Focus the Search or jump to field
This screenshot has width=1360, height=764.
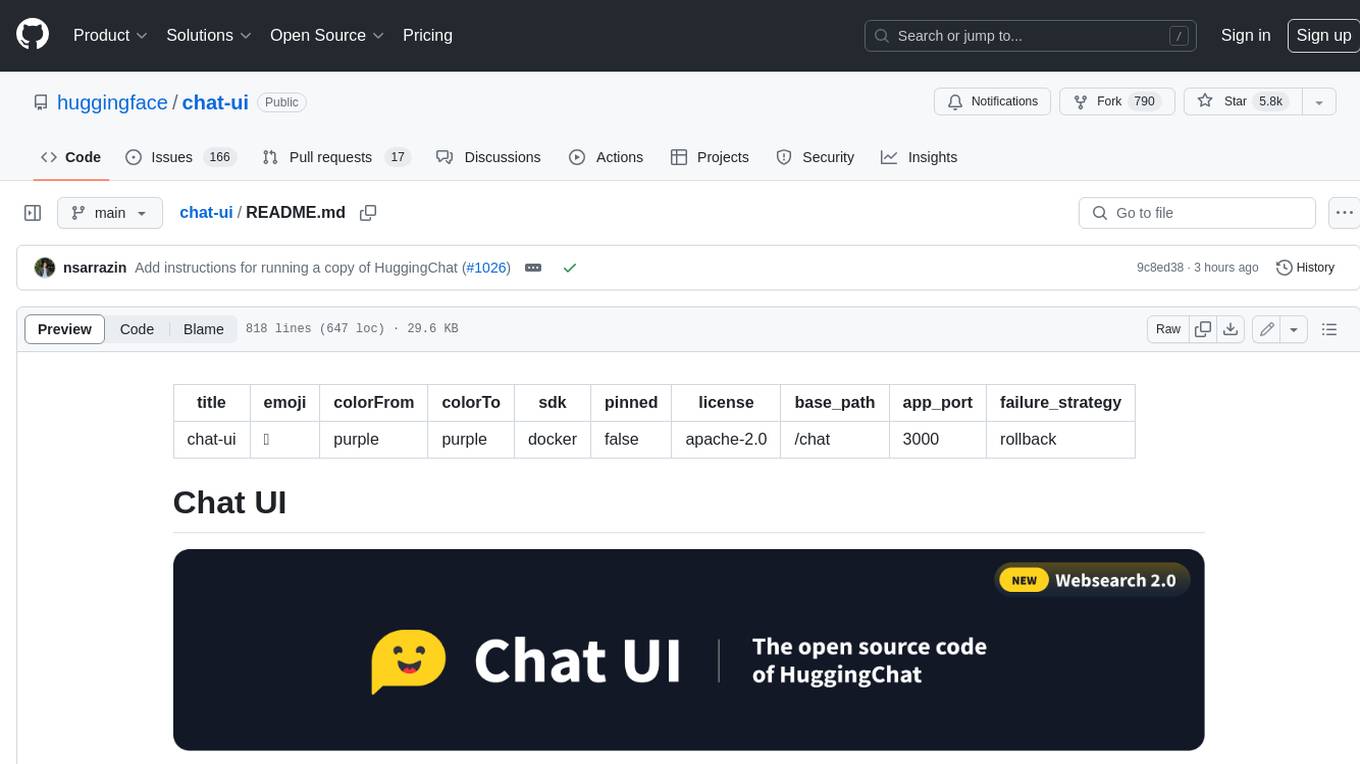point(1030,35)
